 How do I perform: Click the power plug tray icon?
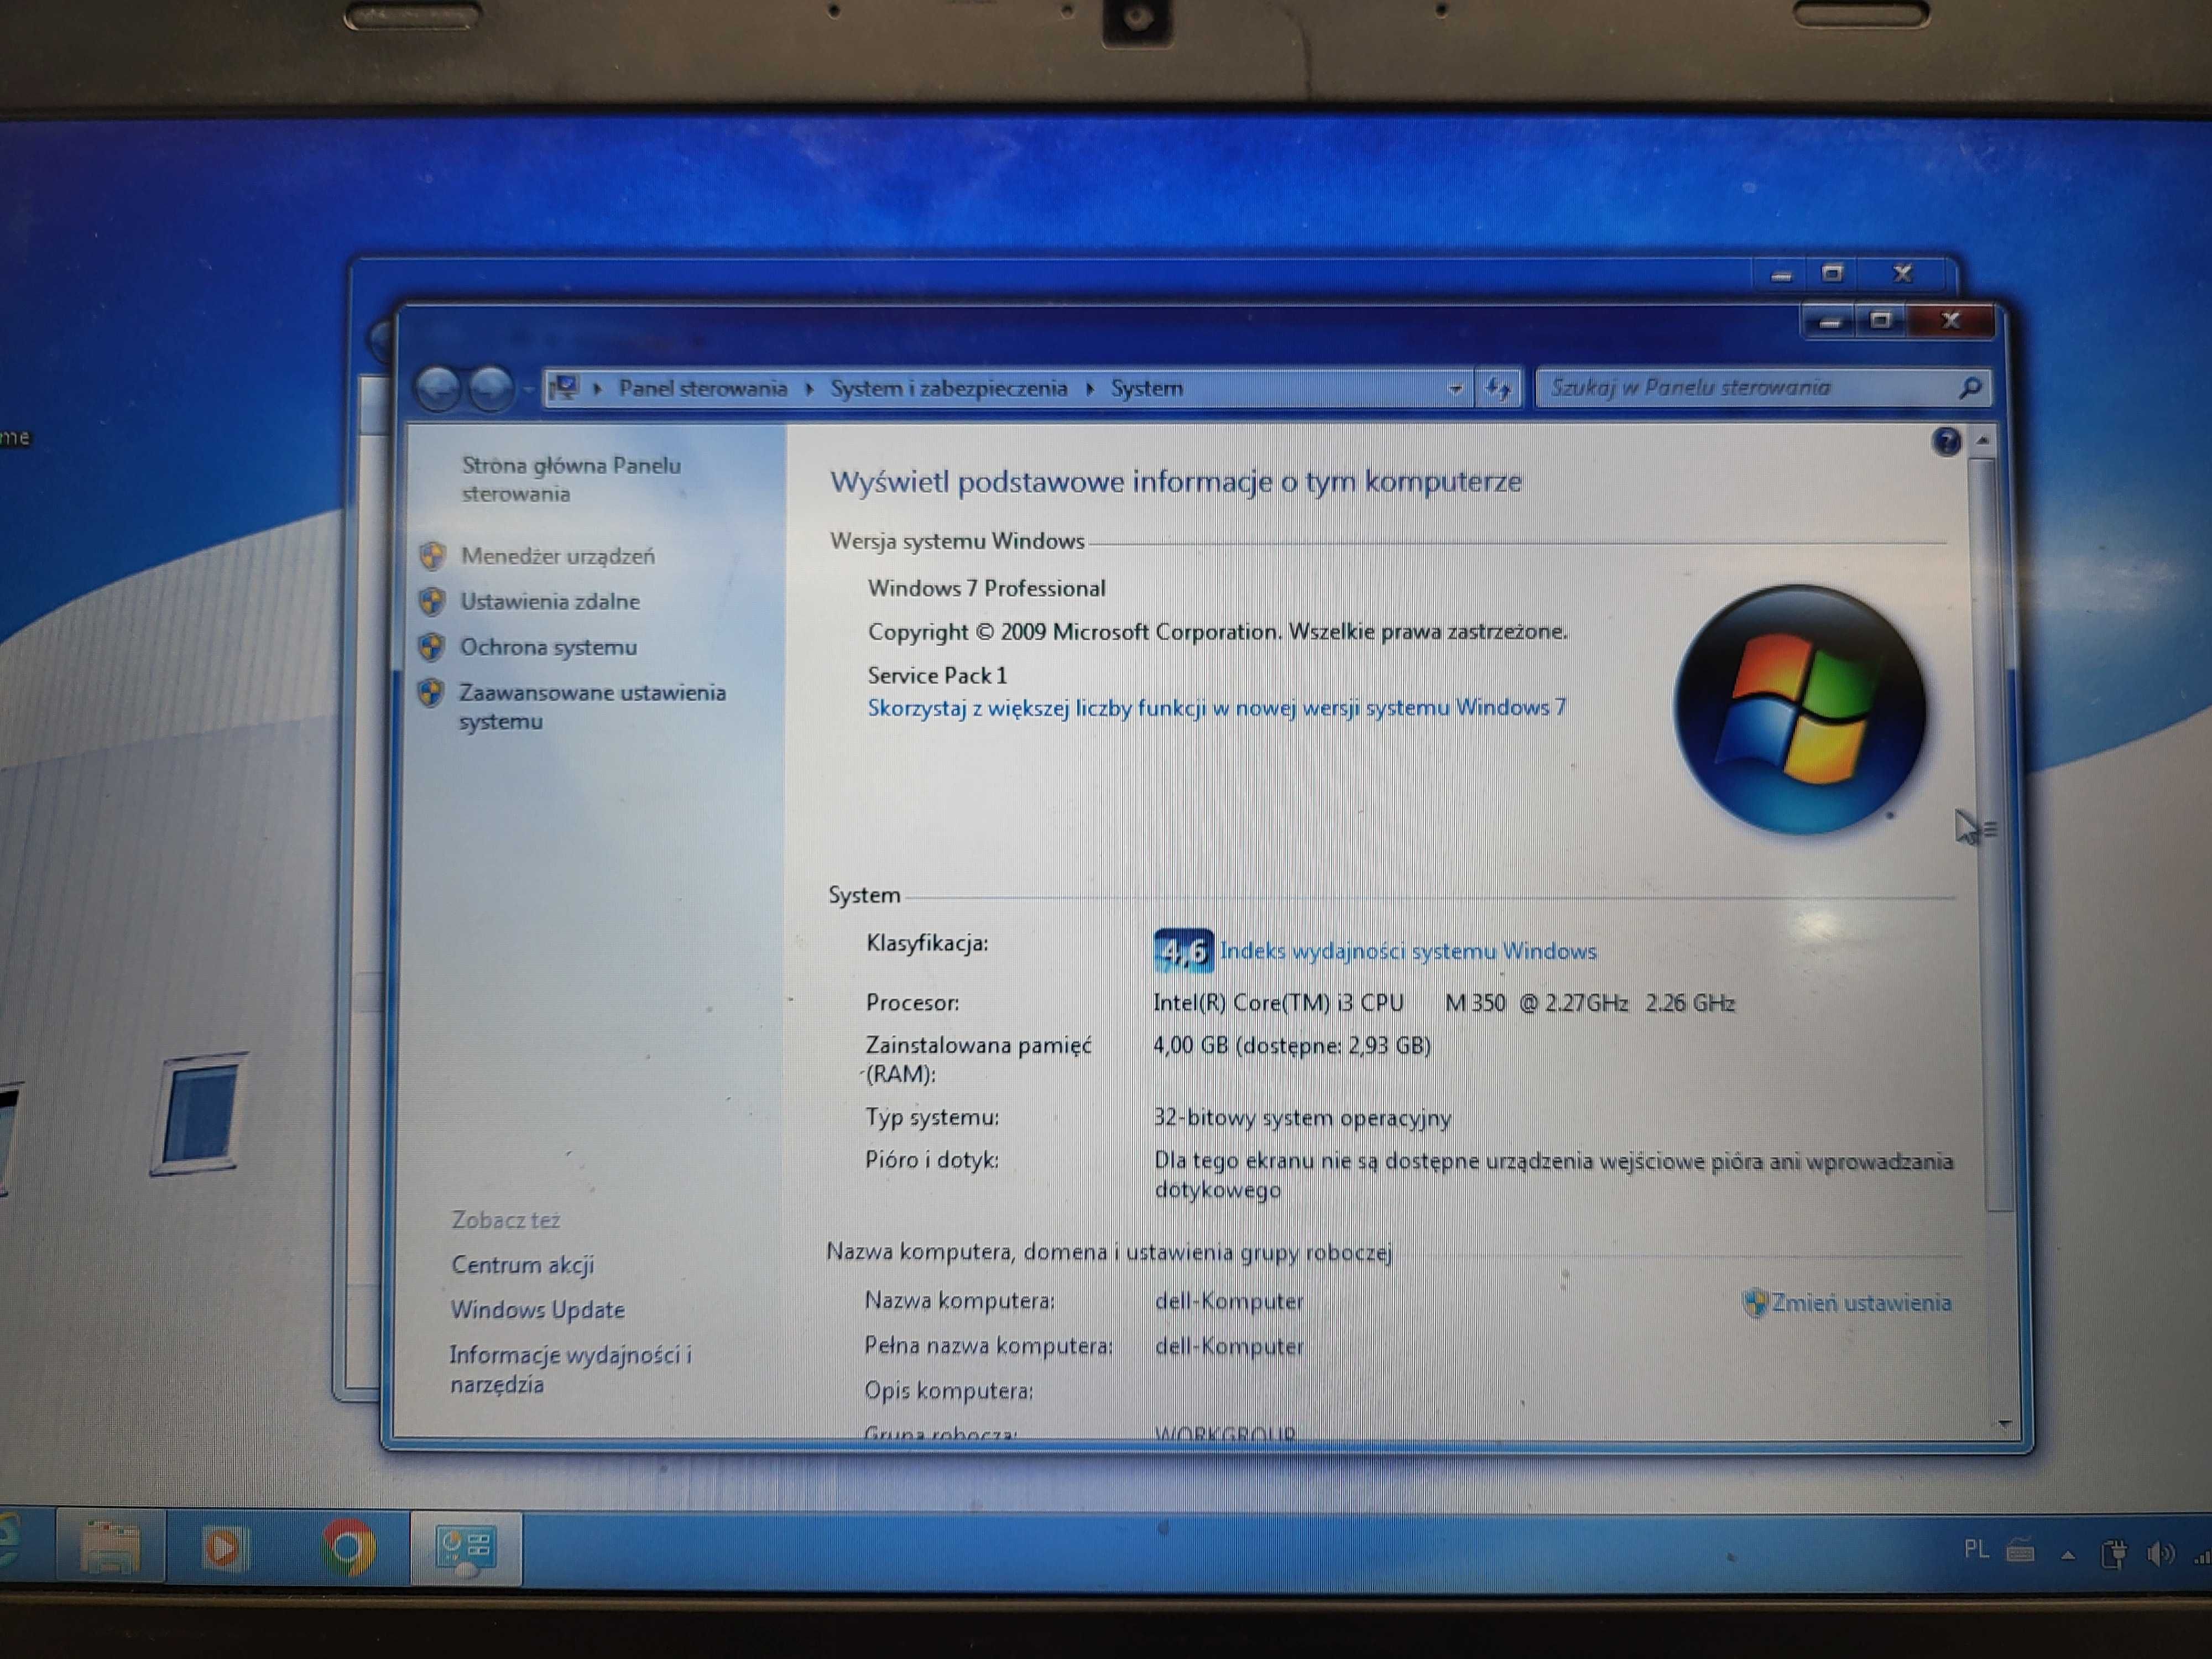point(2114,1553)
